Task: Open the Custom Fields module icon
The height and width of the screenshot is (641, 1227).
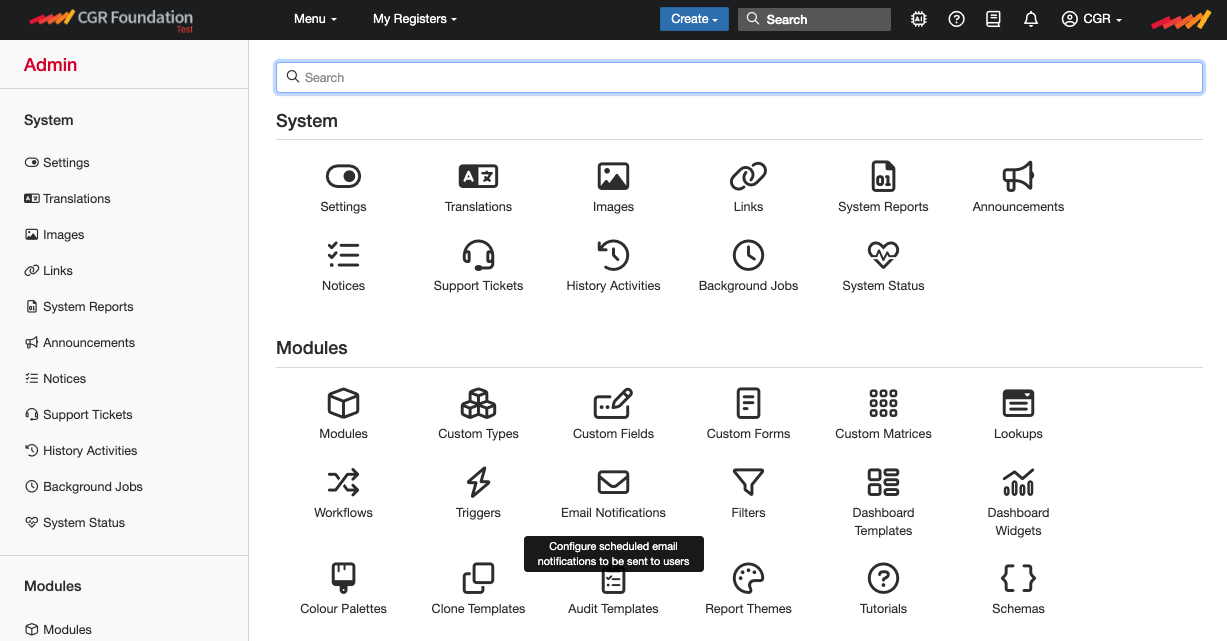Action: pos(613,404)
